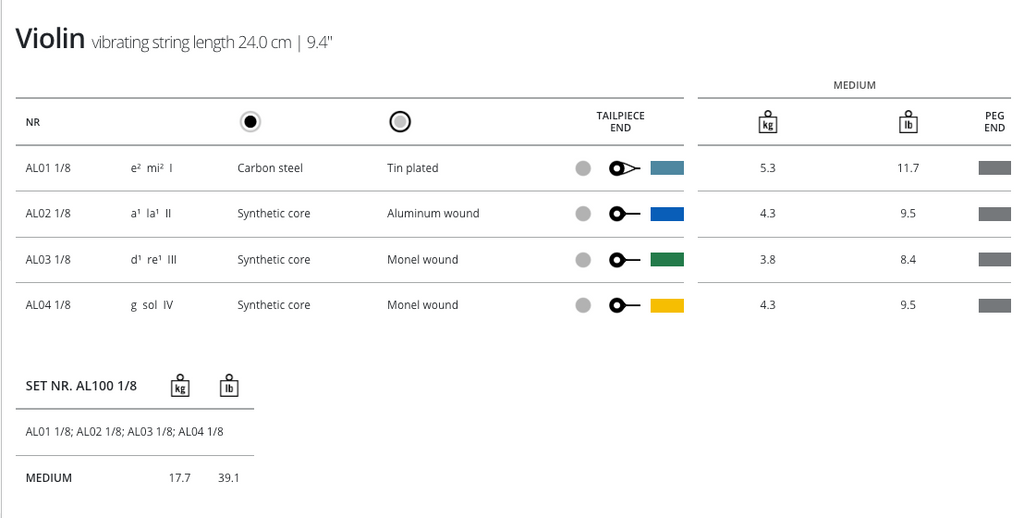1024x518 pixels.
Task: Click the TAILPIECE END column header
Action: click(x=620, y=121)
